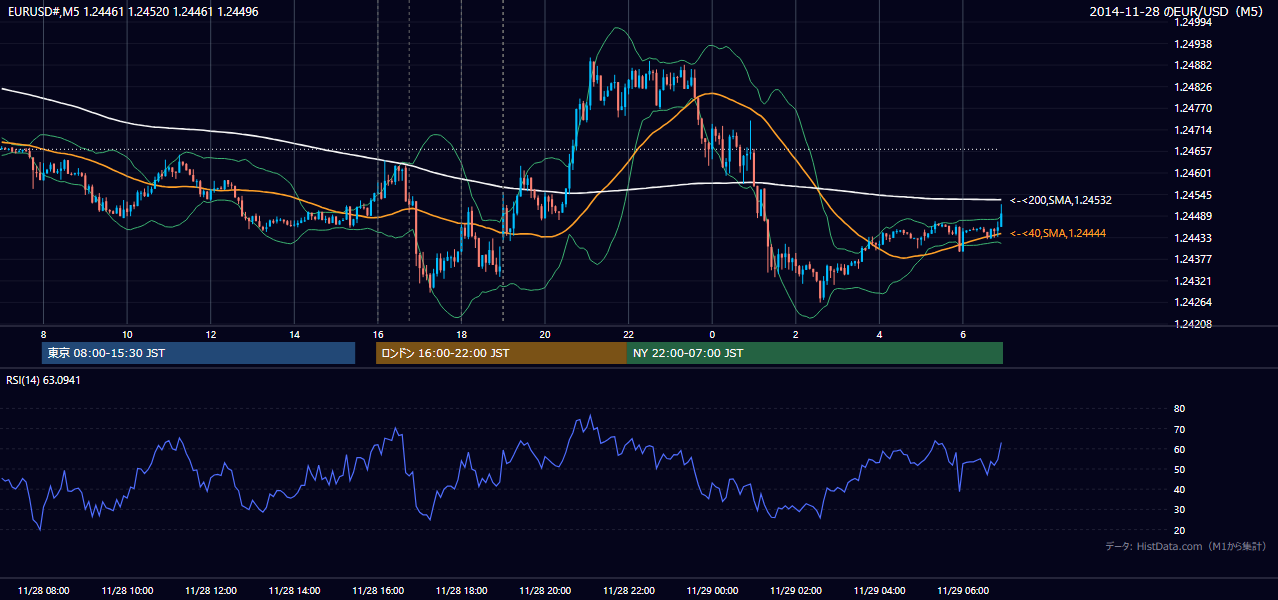Image resolution: width=1278 pixels, height=600 pixels.
Task: Click price axis value 1.24826
Action: coord(1194,87)
